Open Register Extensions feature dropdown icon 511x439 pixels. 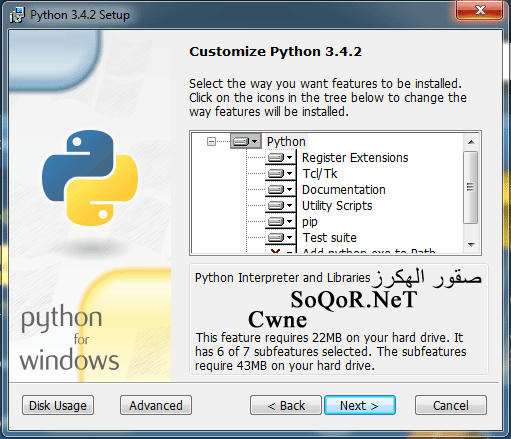281,157
